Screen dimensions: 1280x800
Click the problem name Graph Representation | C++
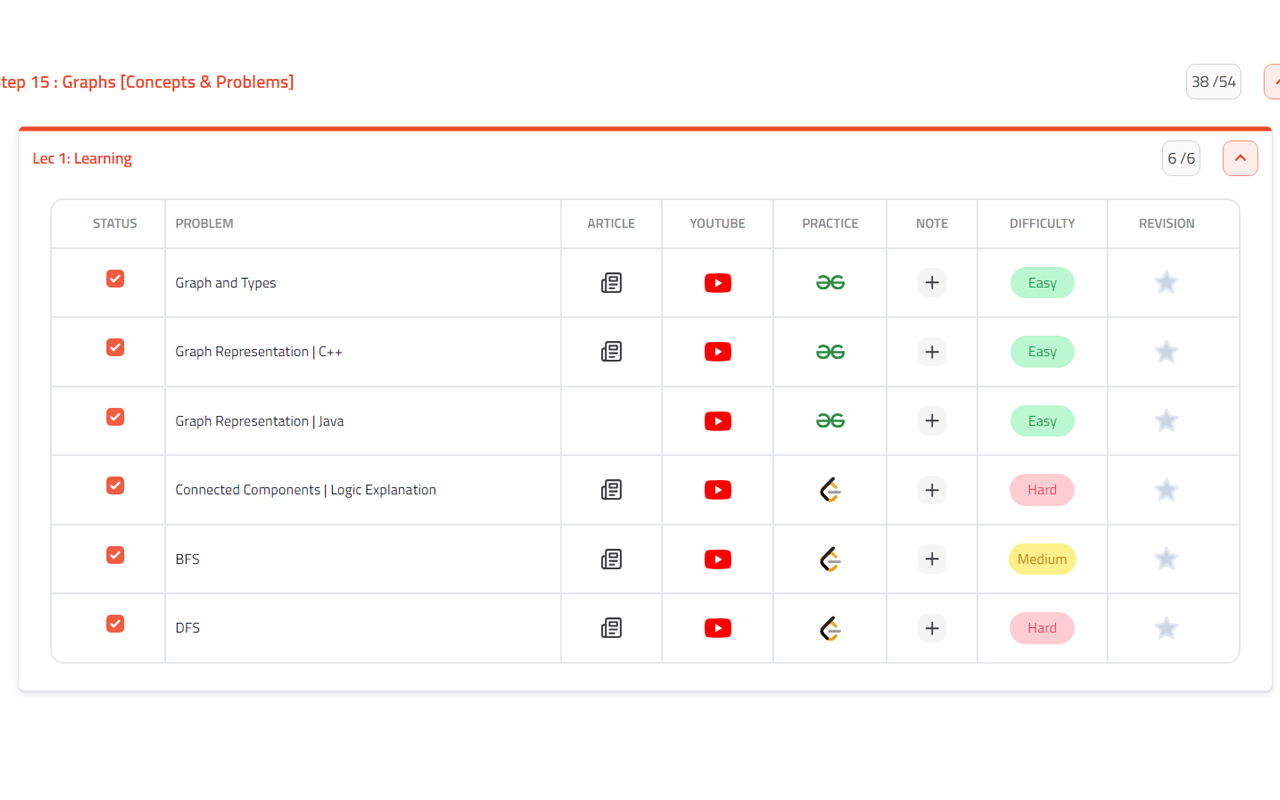pos(259,352)
